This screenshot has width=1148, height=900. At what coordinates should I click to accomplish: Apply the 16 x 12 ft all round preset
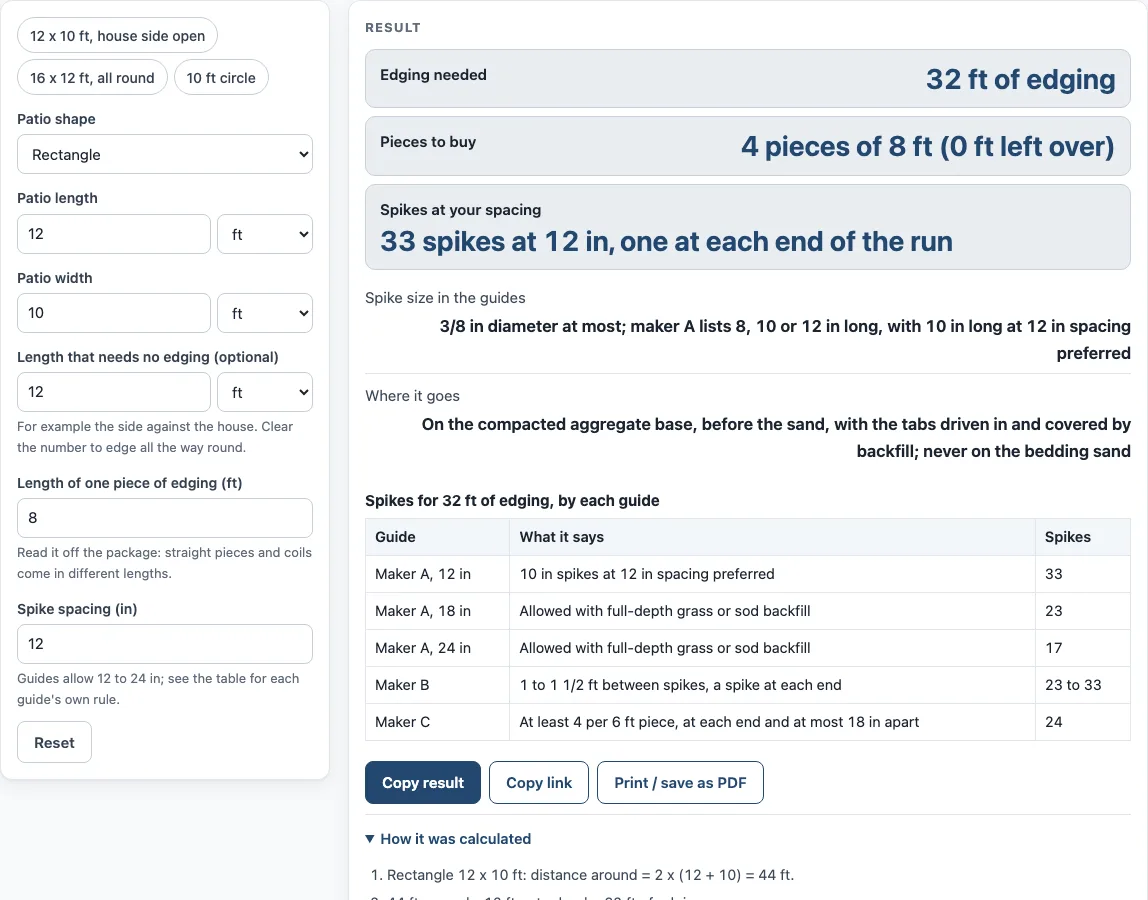tap(92, 78)
